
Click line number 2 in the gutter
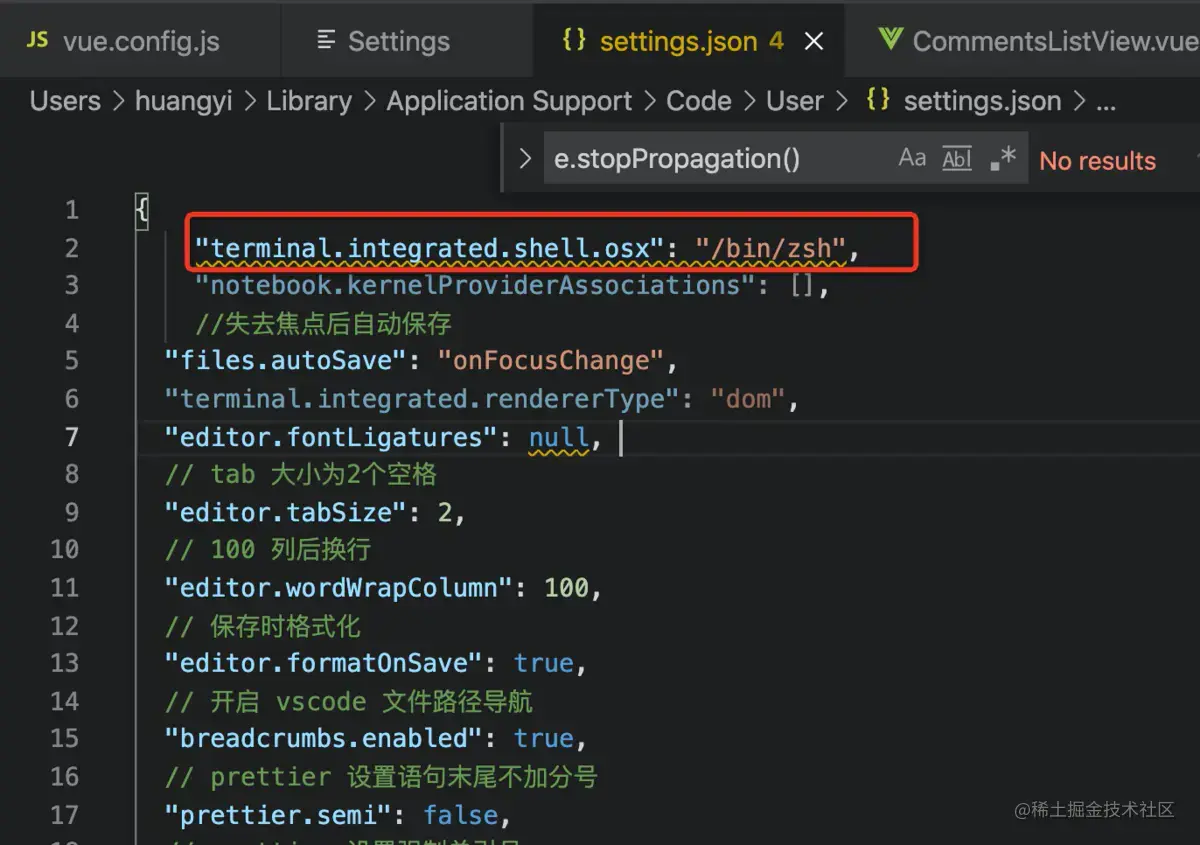pos(71,248)
